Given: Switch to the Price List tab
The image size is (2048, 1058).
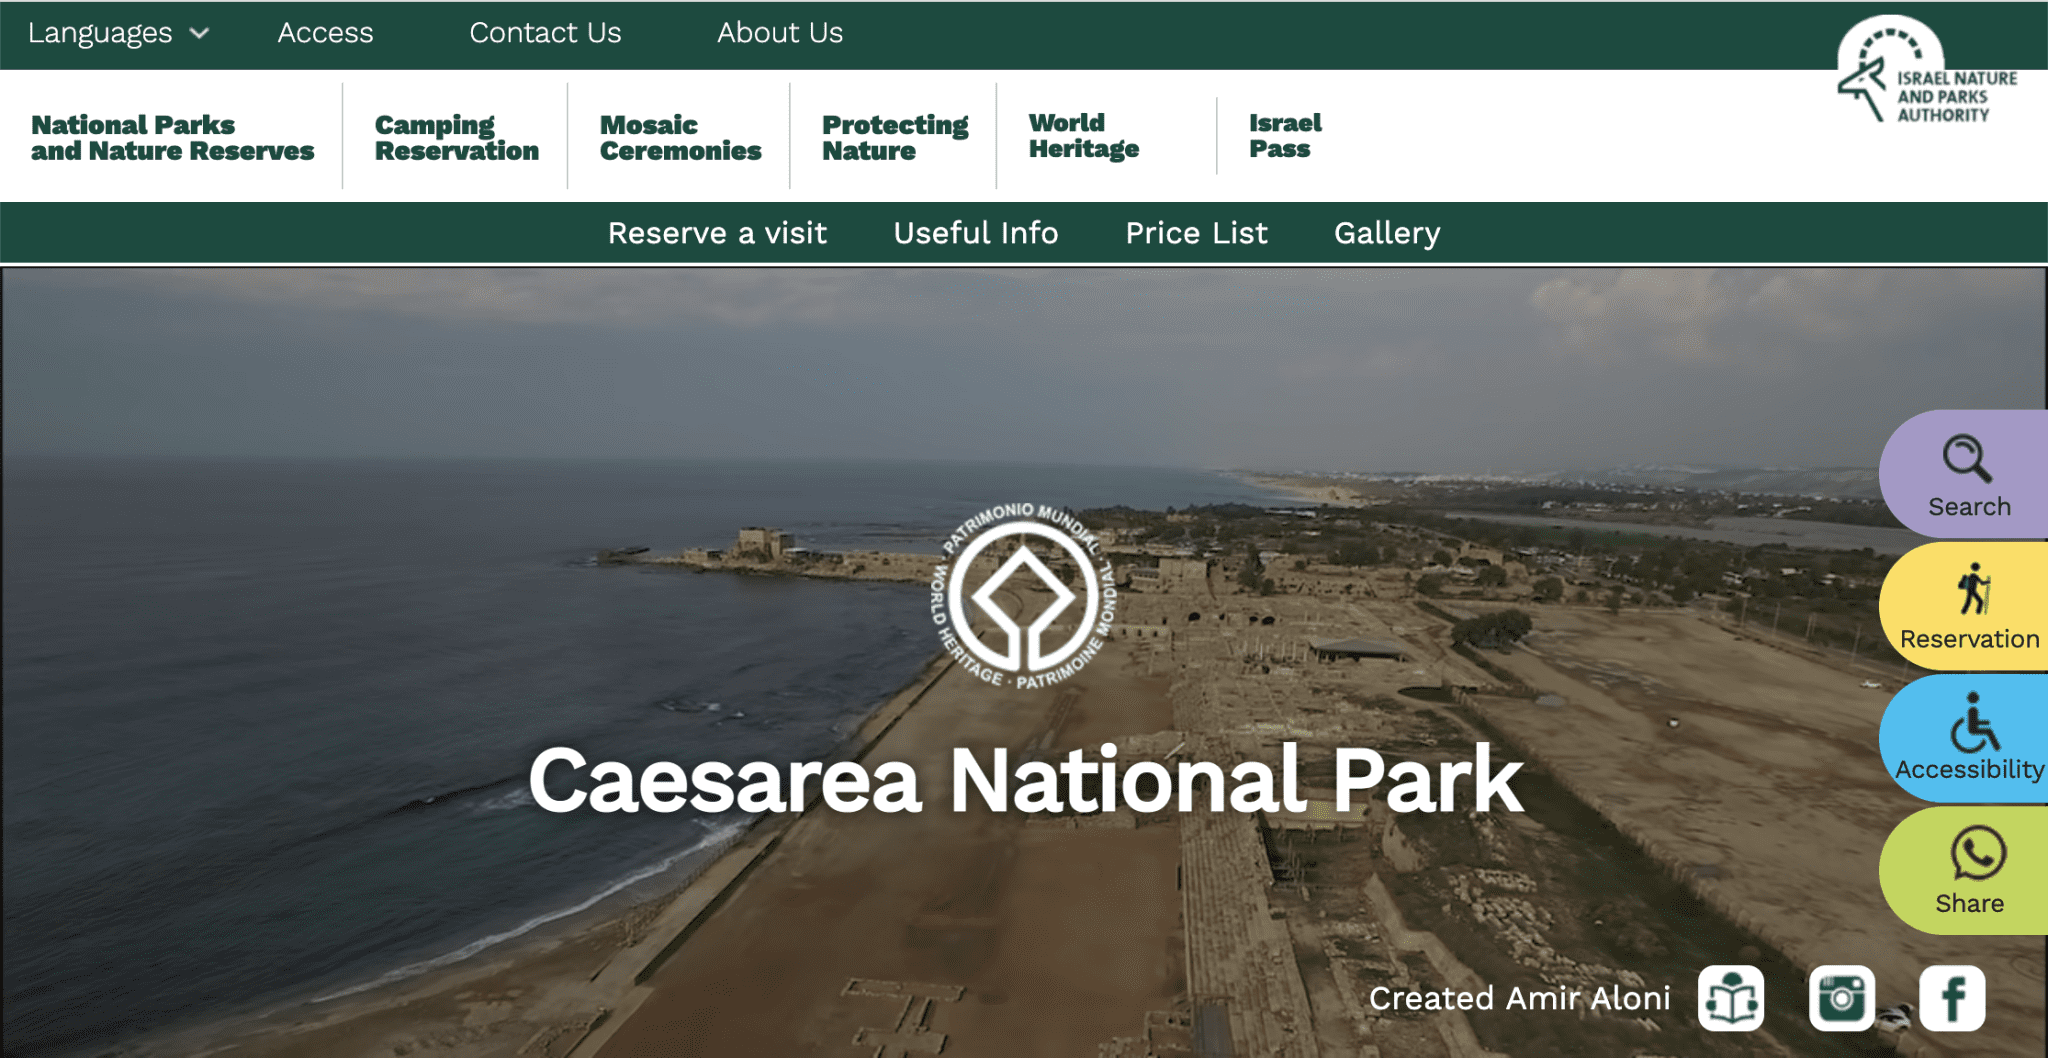Looking at the screenshot, I should point(1196,233).
